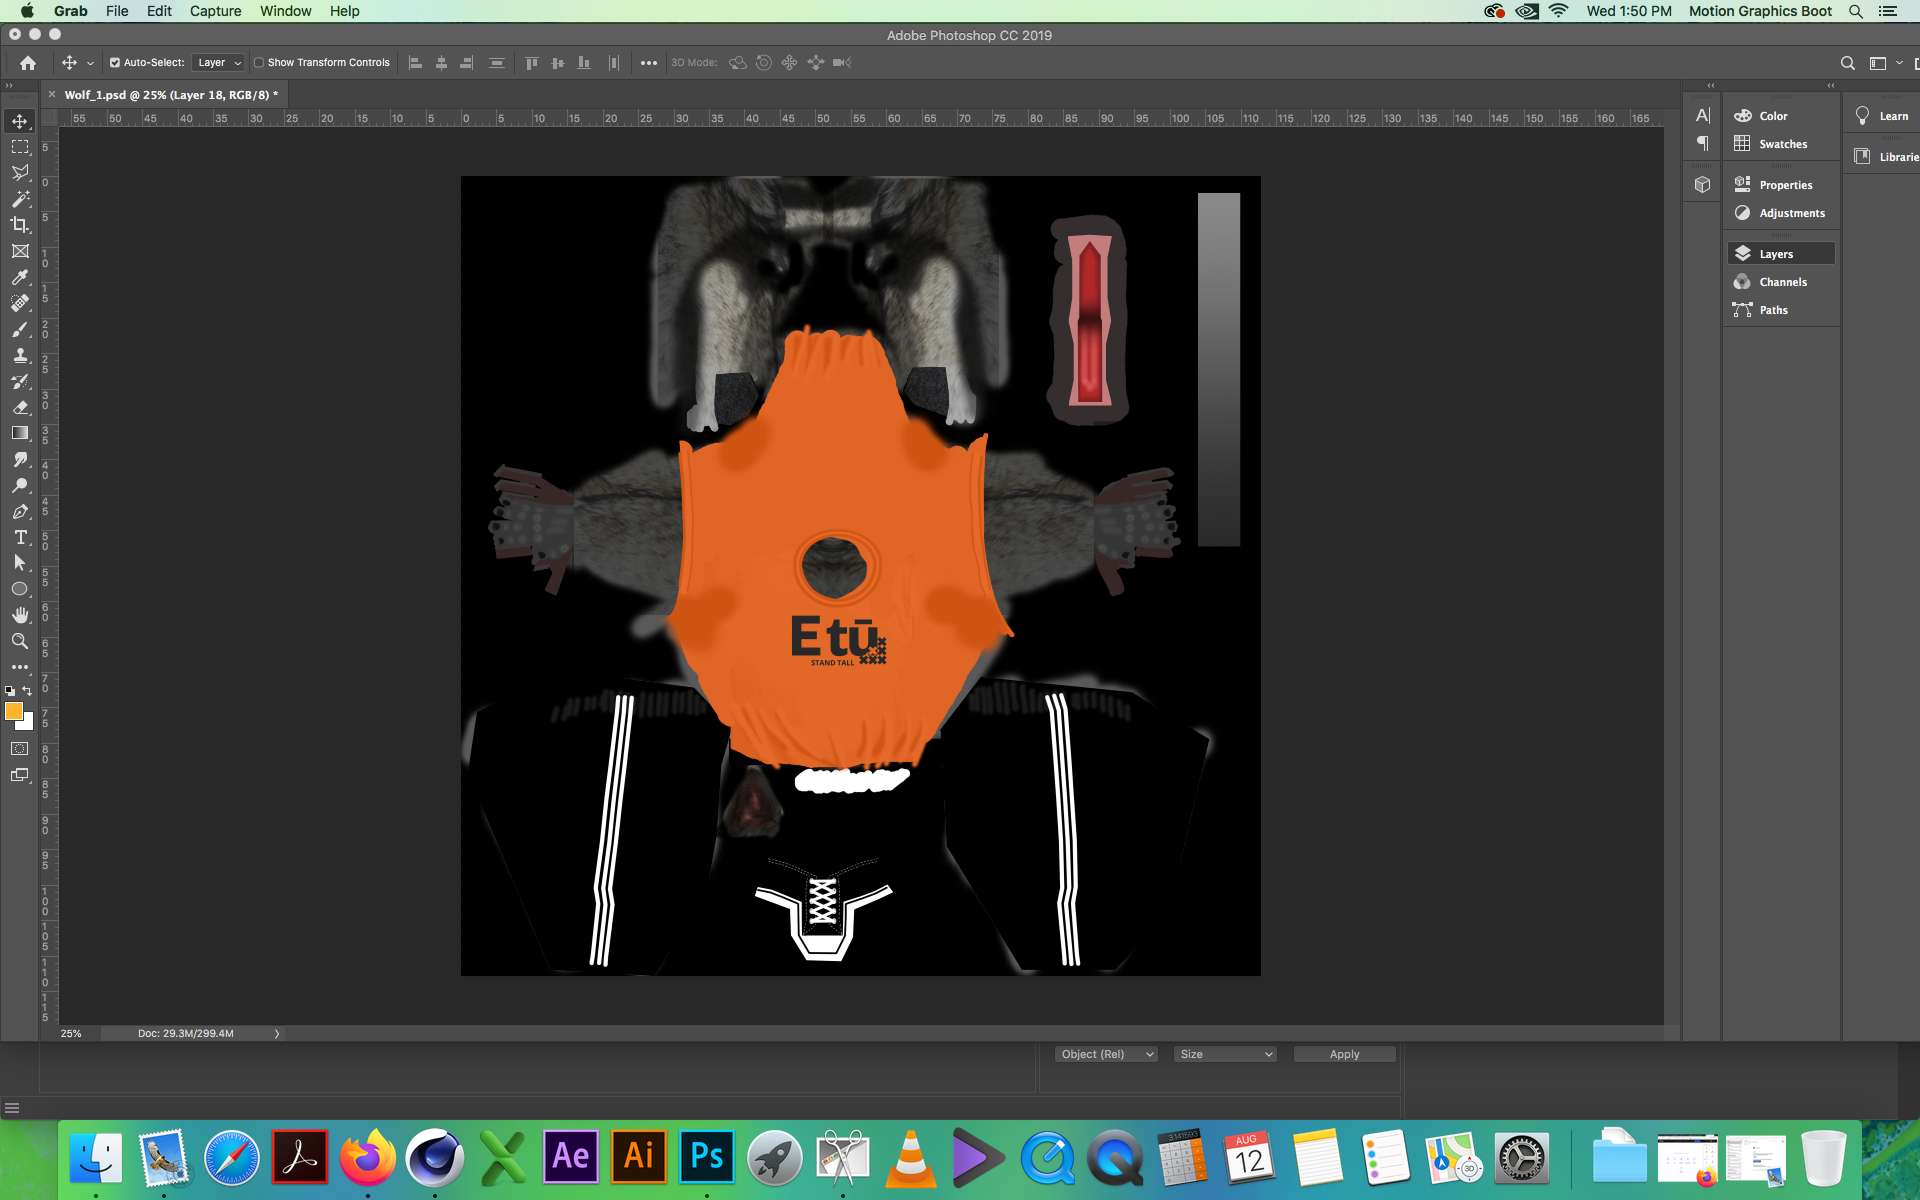Select the Horizontal Type tool
The width and height of the screenshot is (1920, 1200).
click(x=20, y=537)
